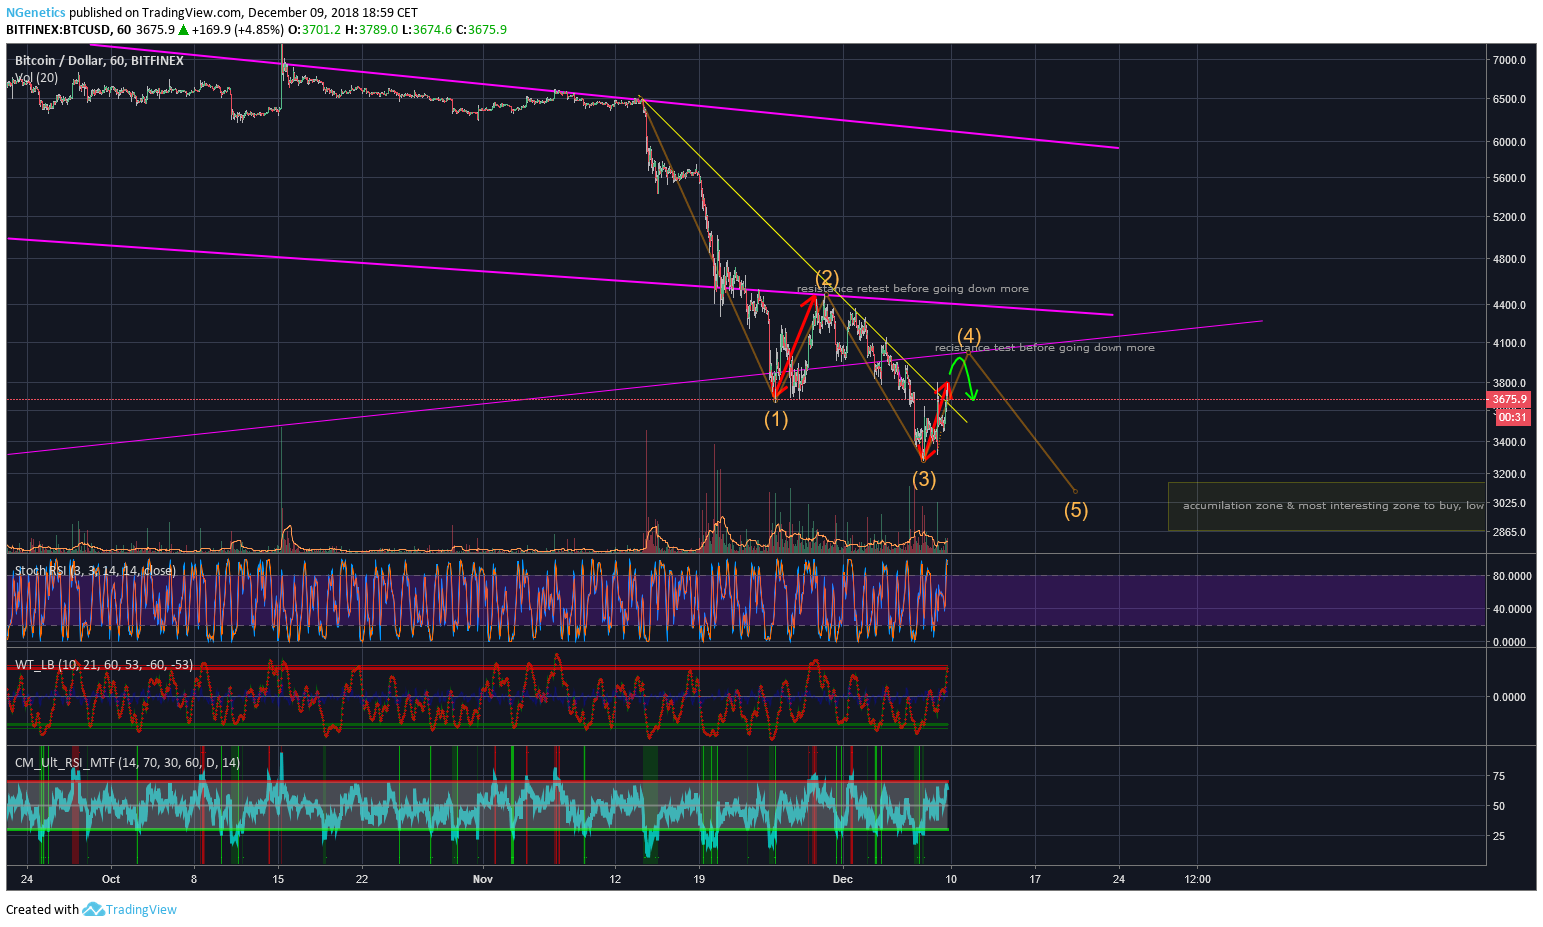Select the CM_Ult_RSI_MTF indicator label
Screen dimensions: 1543x927
[127, 763]
